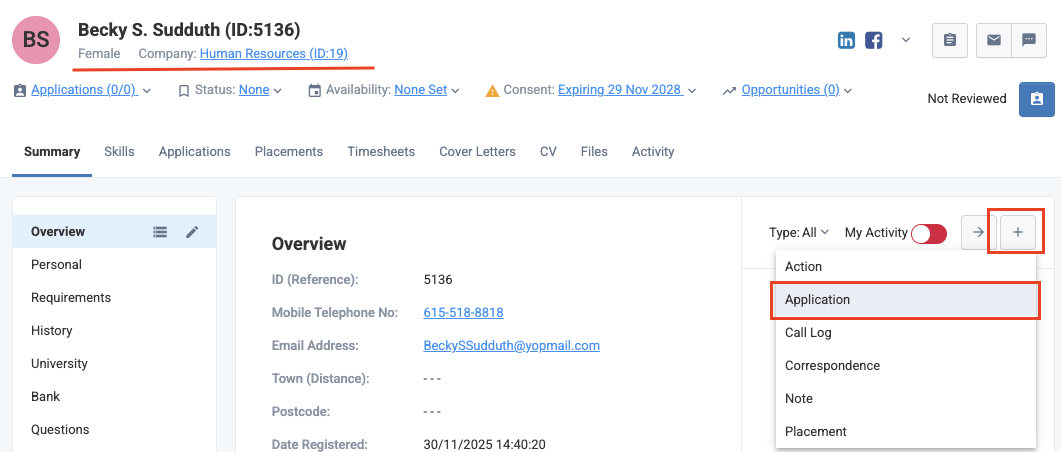This screenshot has width=1061, height=452.
Task: Click the Availability calendar icon
Action: pyautogui.click(x=315, y=90)
